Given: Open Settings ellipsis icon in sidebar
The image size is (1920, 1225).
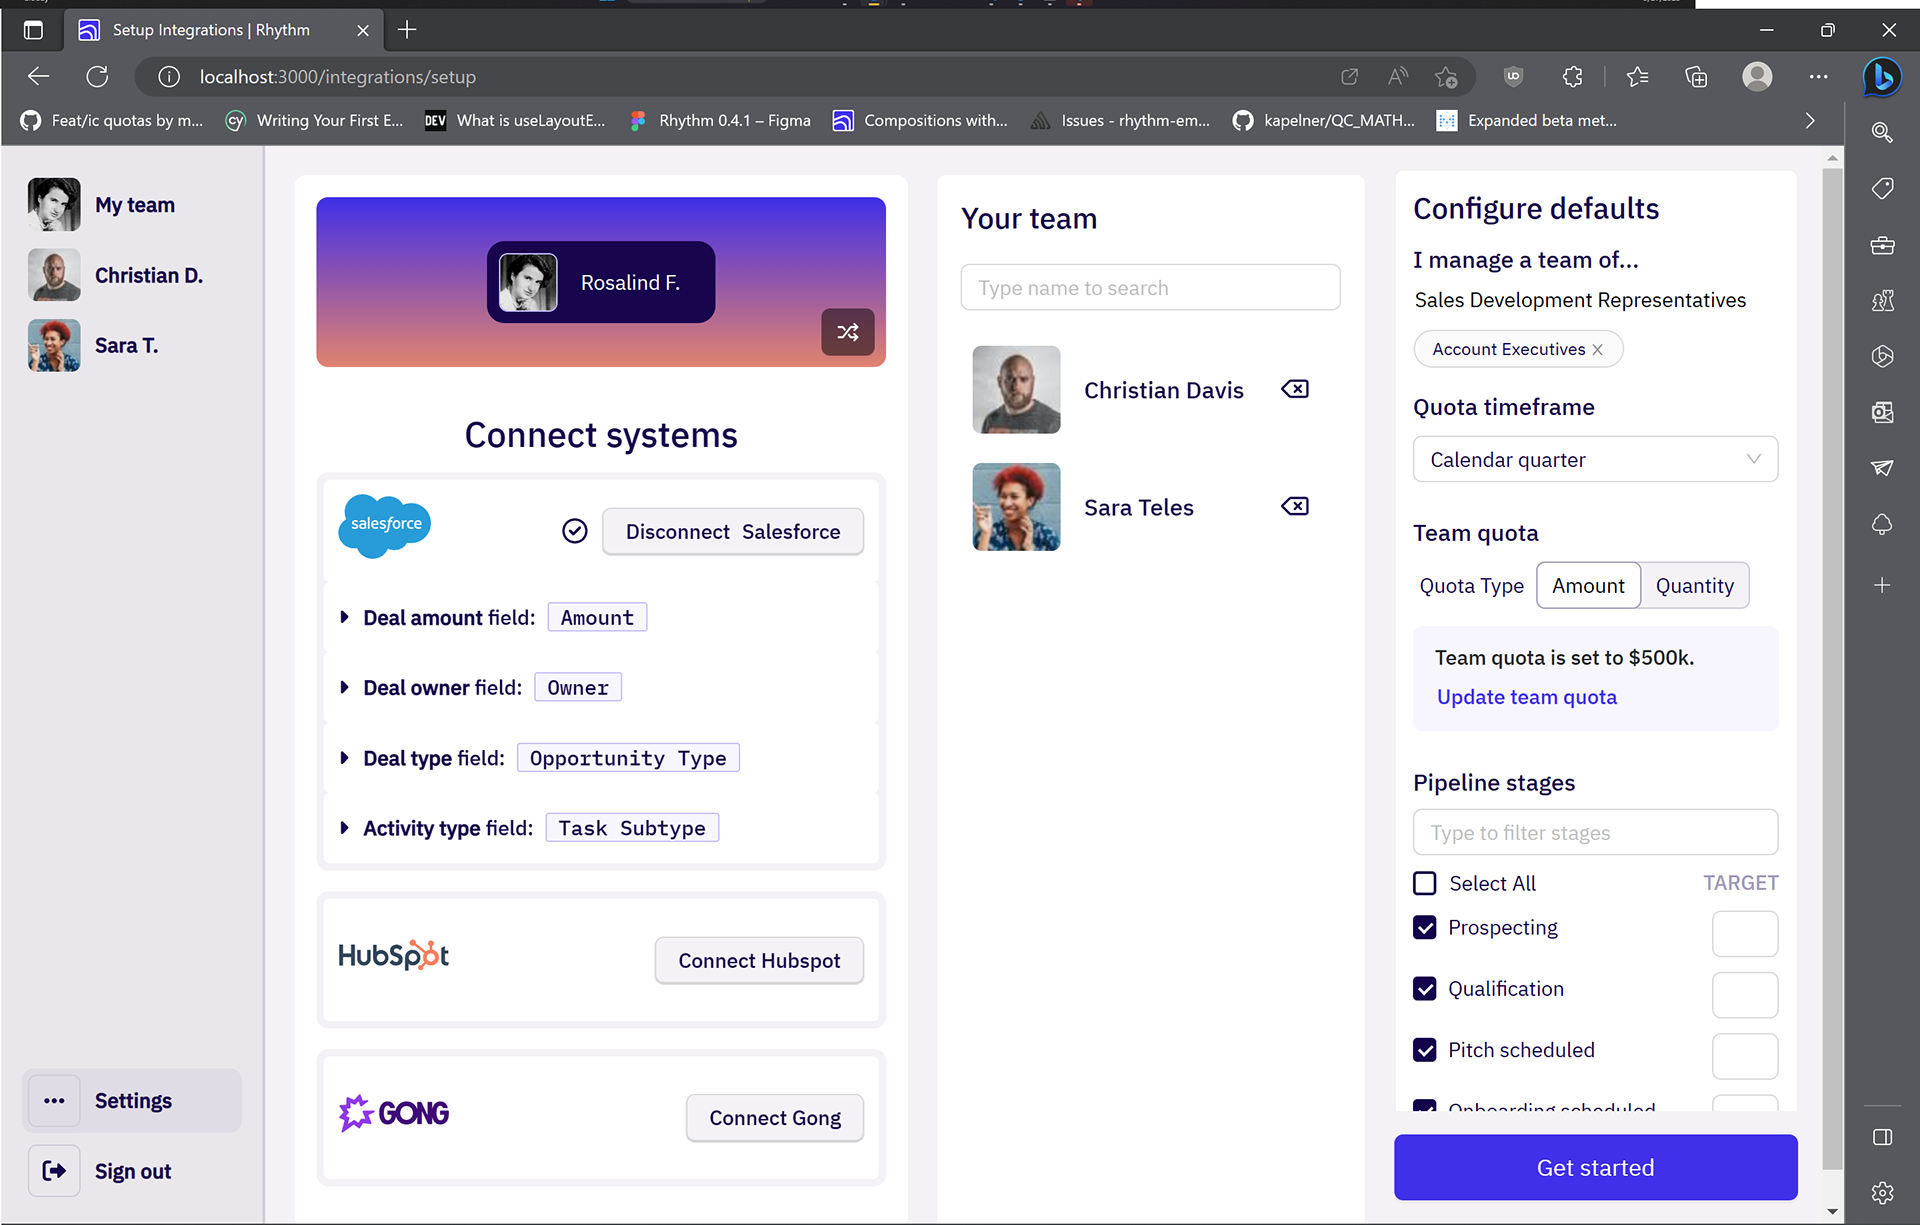Looking at the screenshot, I should click(54, 1101).
